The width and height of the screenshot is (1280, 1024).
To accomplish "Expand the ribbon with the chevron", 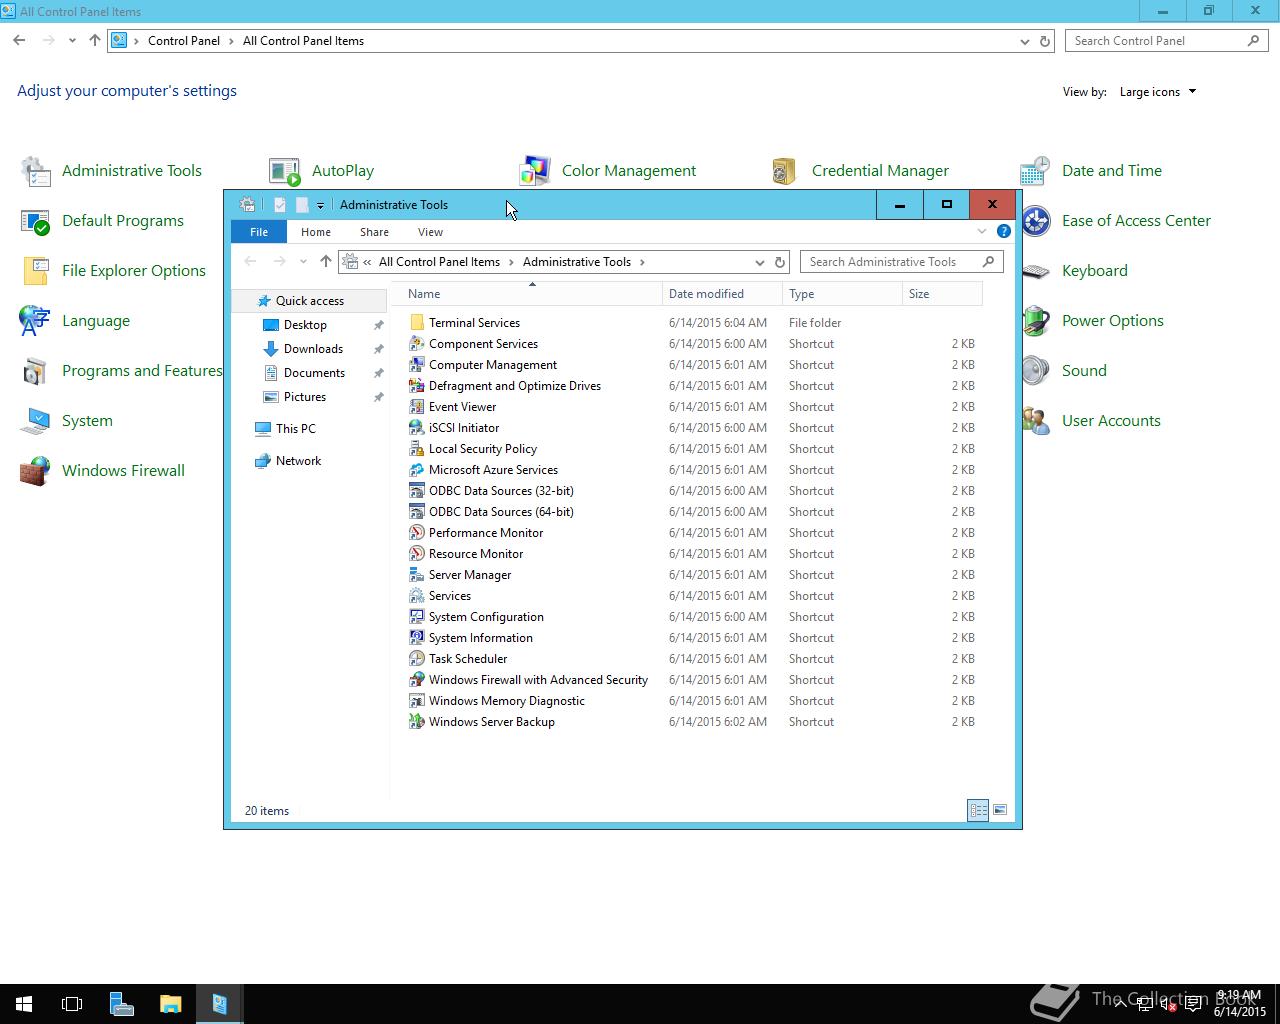I will coord(981,231).
